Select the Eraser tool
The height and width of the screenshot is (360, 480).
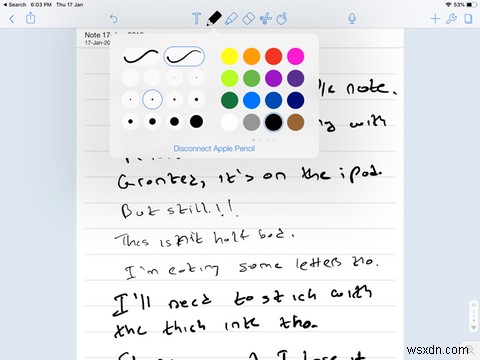pyautogui.click(x=248, y=19)
